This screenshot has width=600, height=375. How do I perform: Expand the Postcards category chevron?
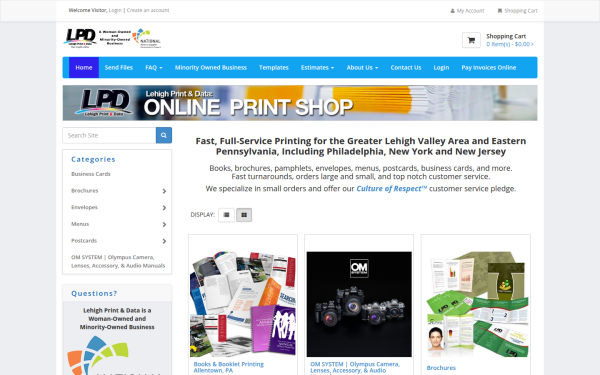pyautogui.click(x=164, y=241)
